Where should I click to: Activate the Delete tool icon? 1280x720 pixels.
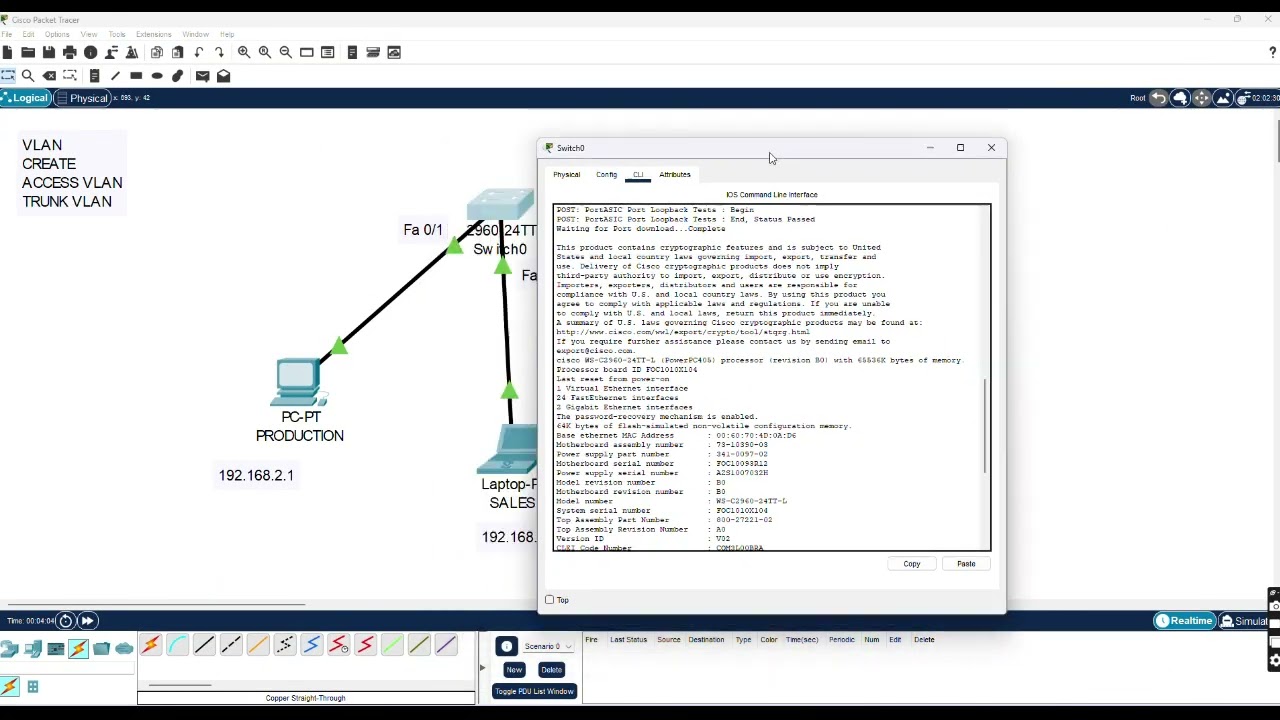pyautogui.click(x=49, y=75)
